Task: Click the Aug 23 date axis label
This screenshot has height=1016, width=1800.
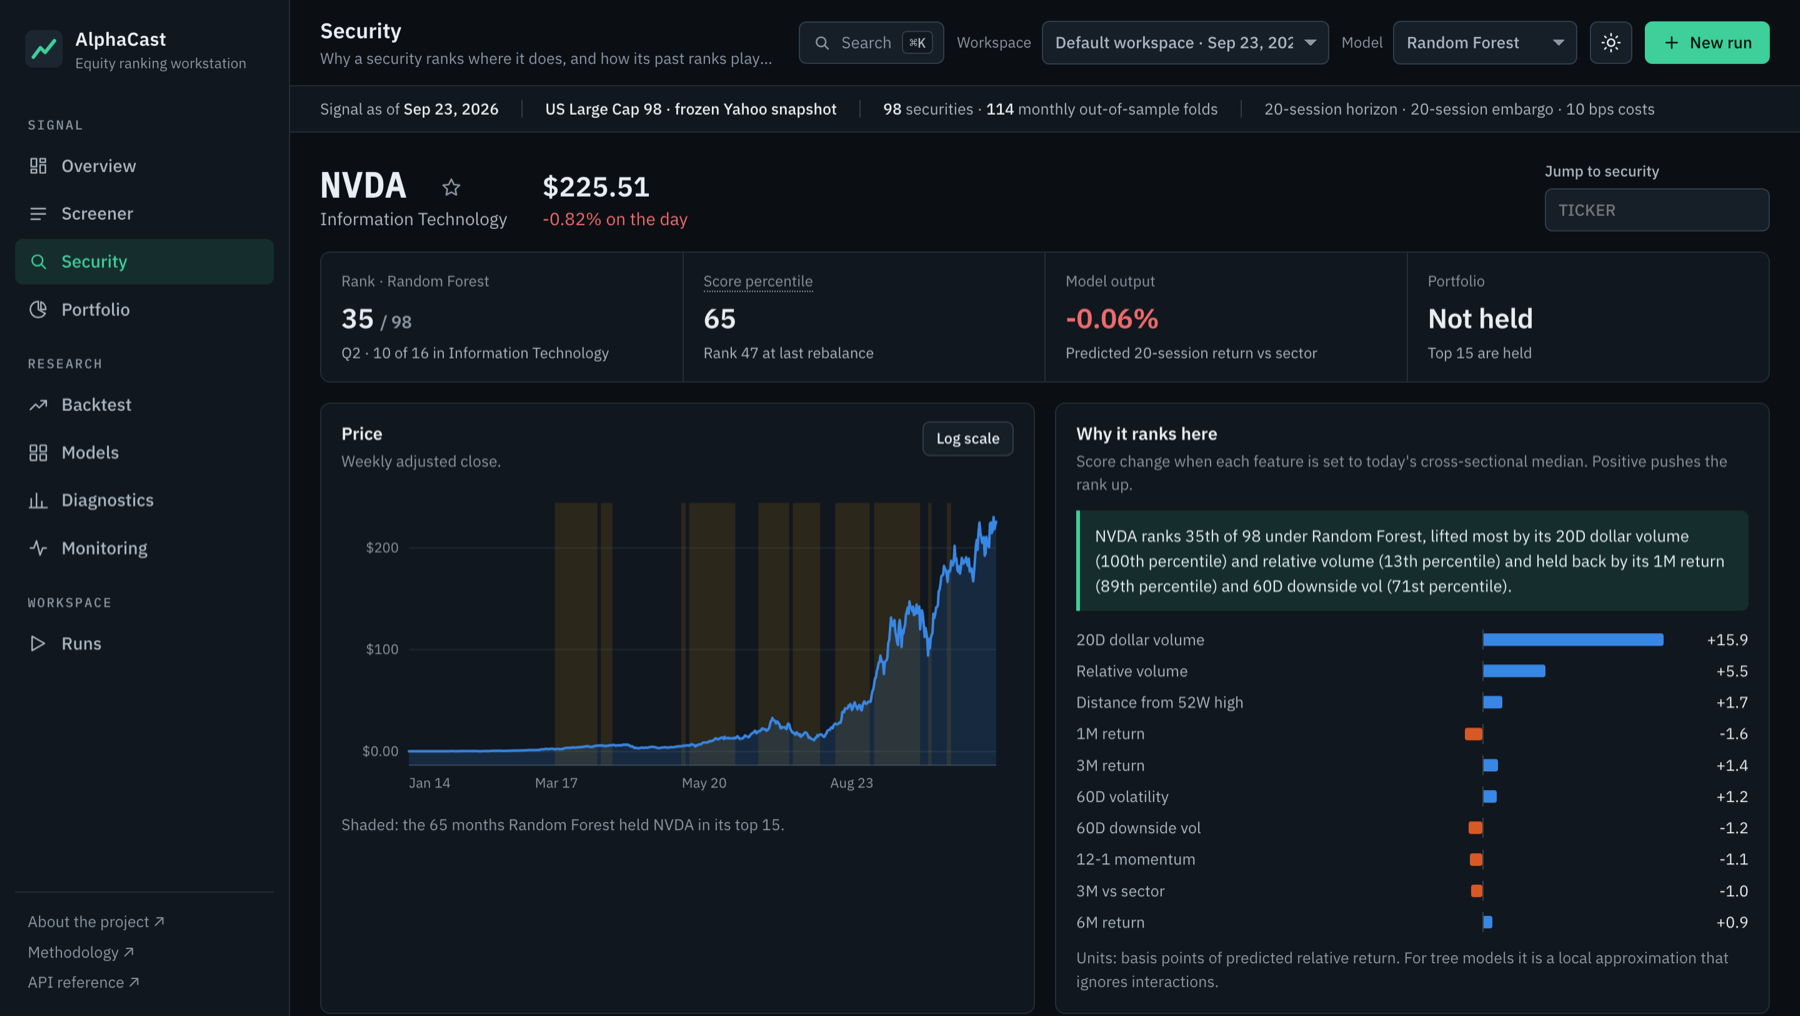Action: pos(851,783)
